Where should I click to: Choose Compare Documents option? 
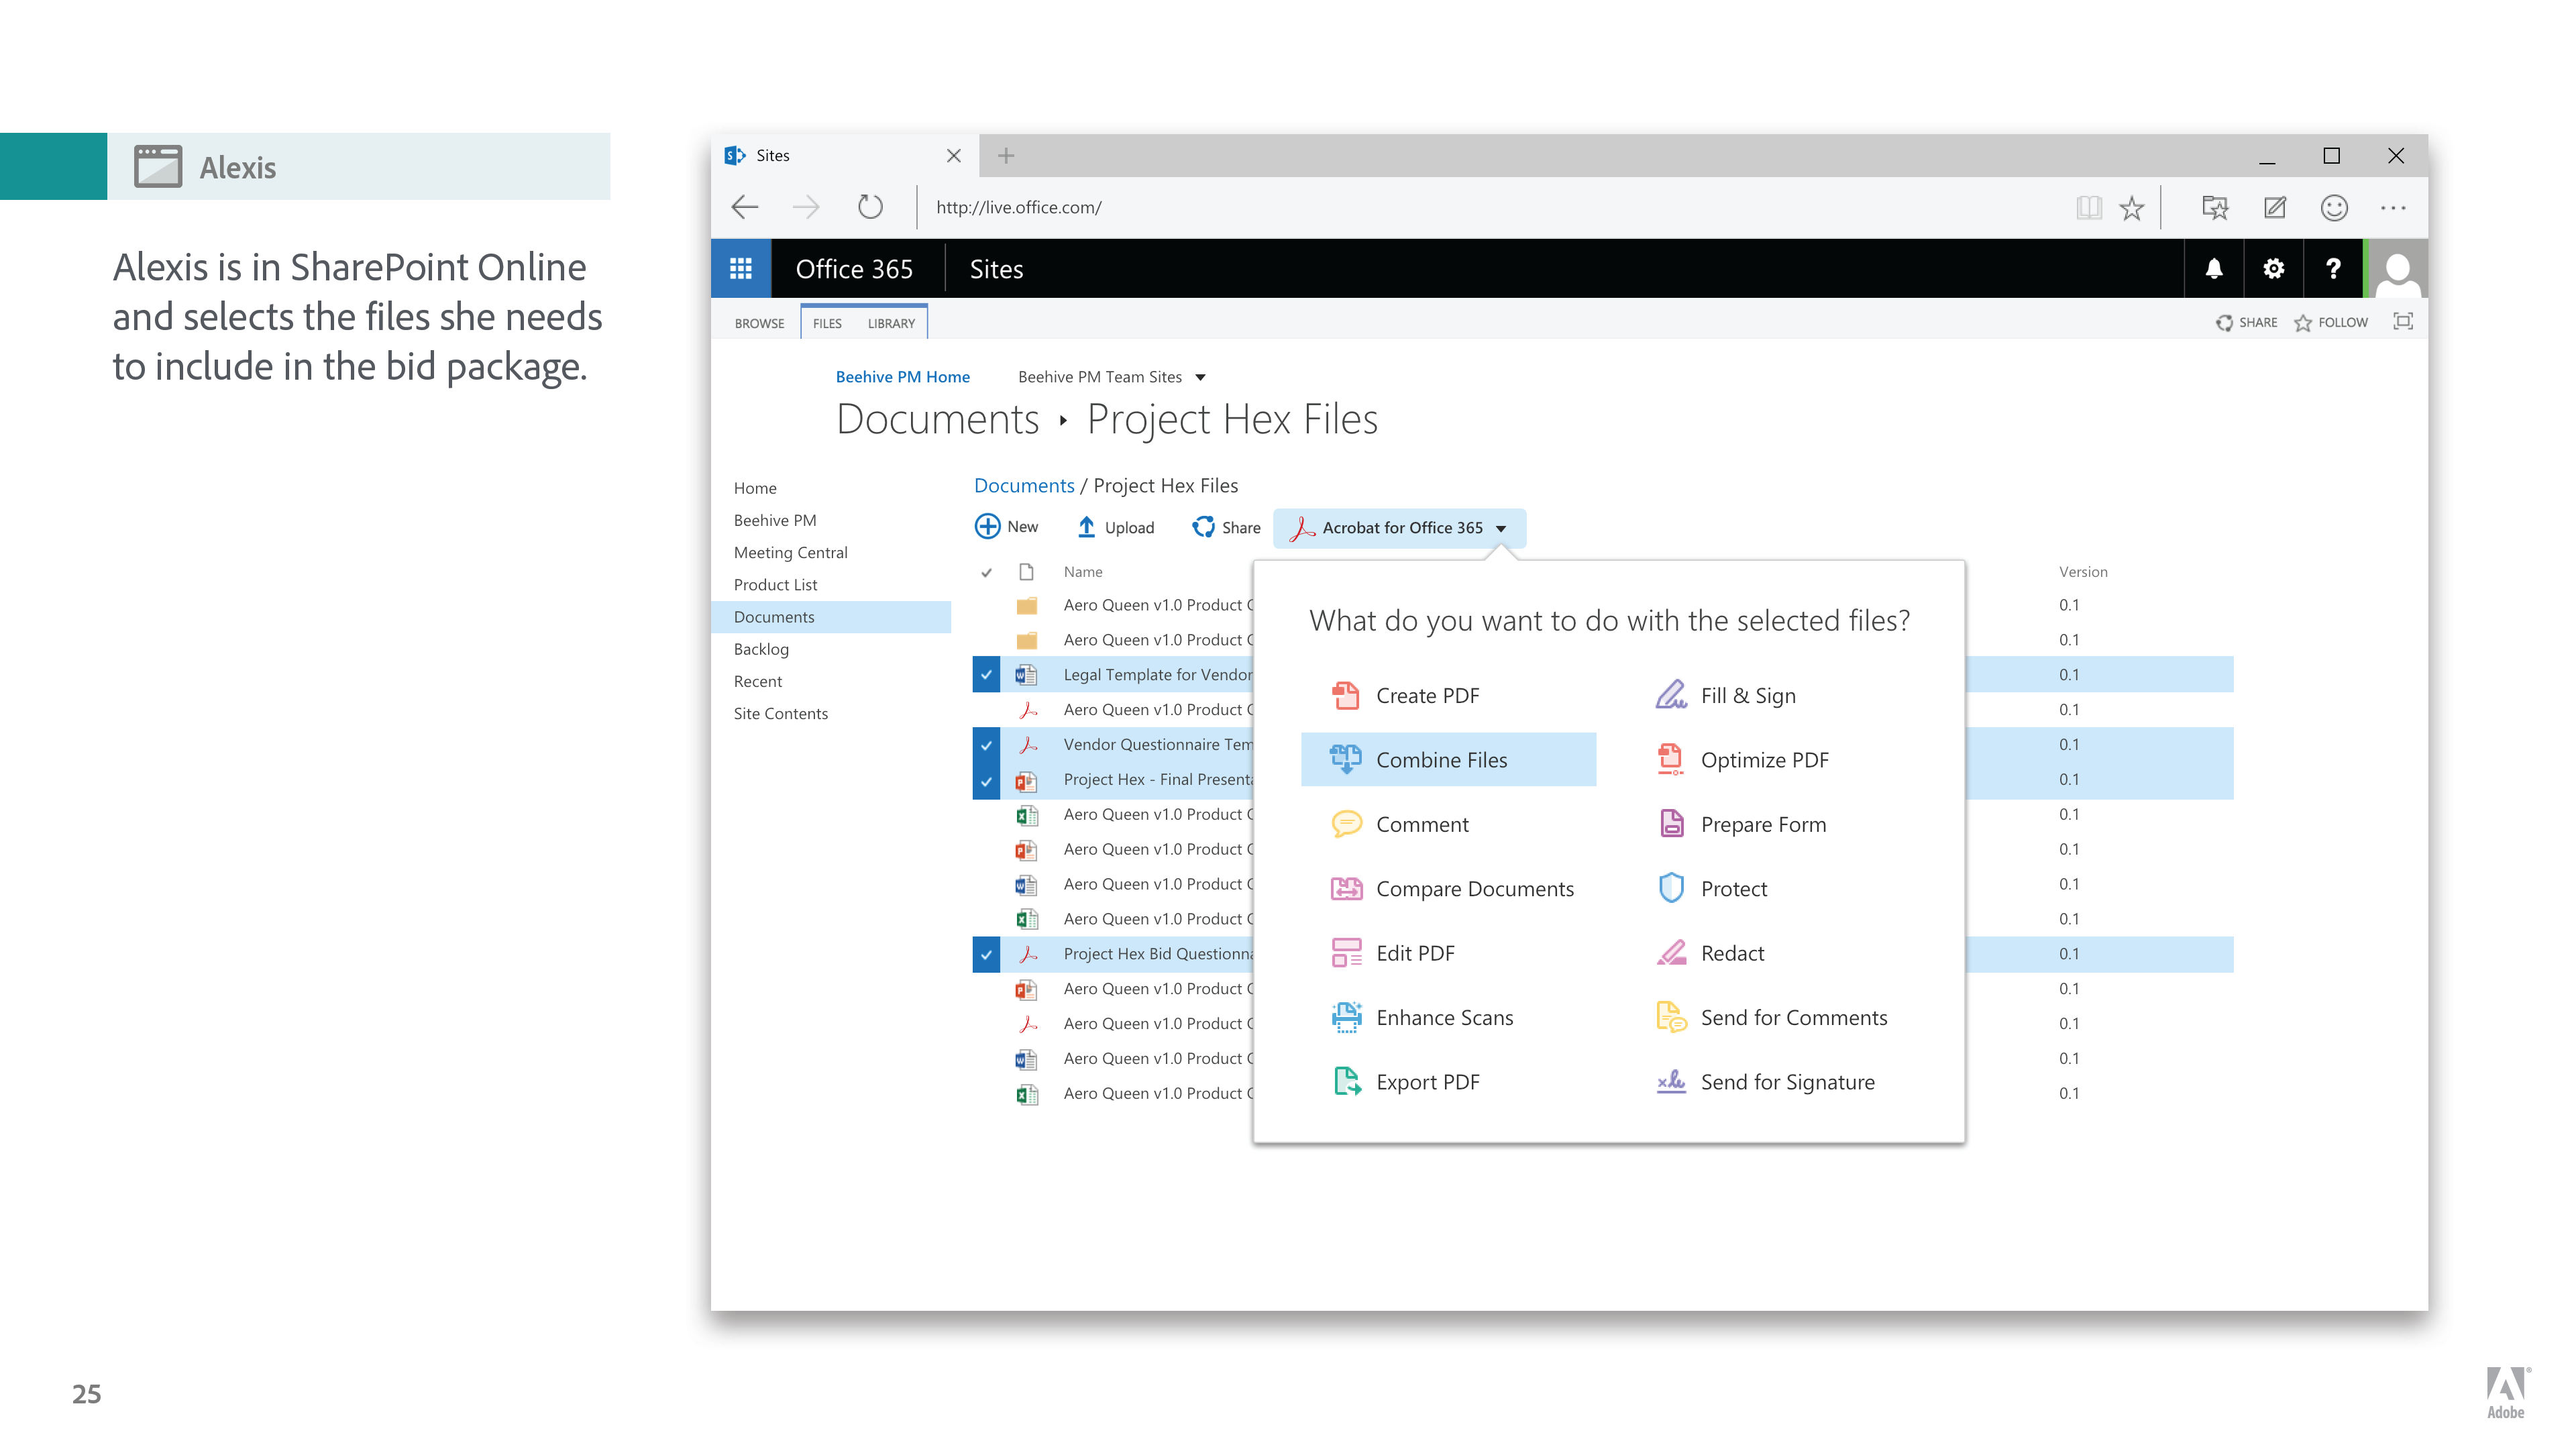[x=1452, y=888]
